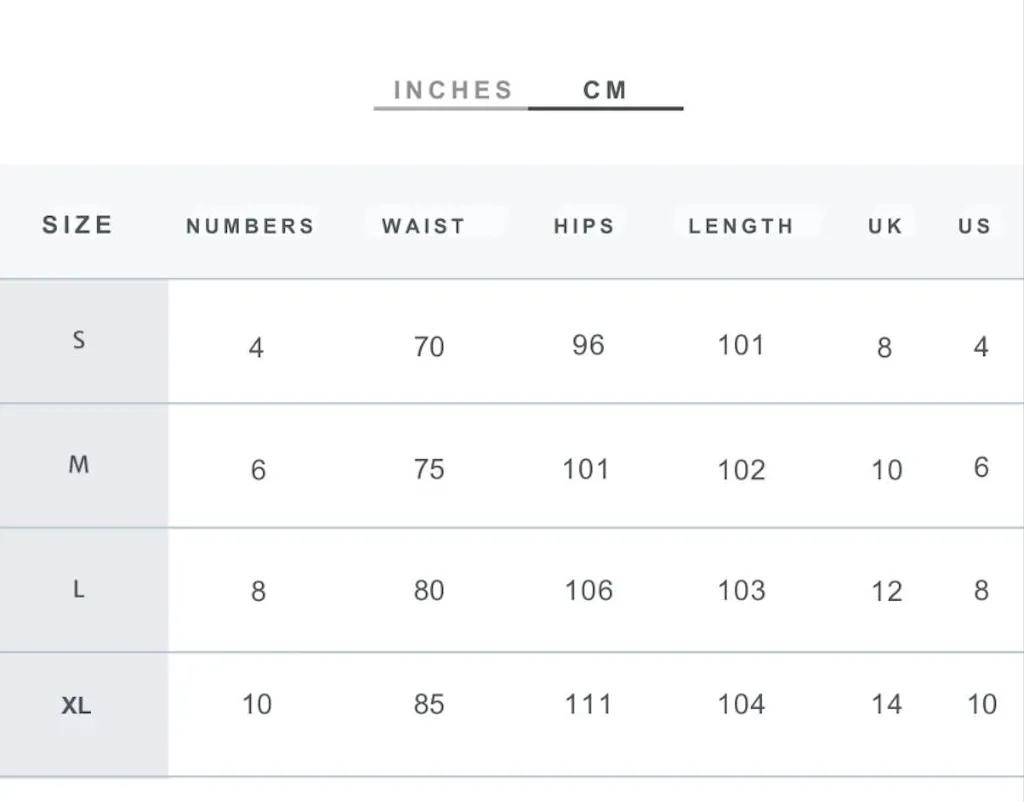Click UK size 12 cell
The image size is (1024, 802).
[x=887, y=592]
